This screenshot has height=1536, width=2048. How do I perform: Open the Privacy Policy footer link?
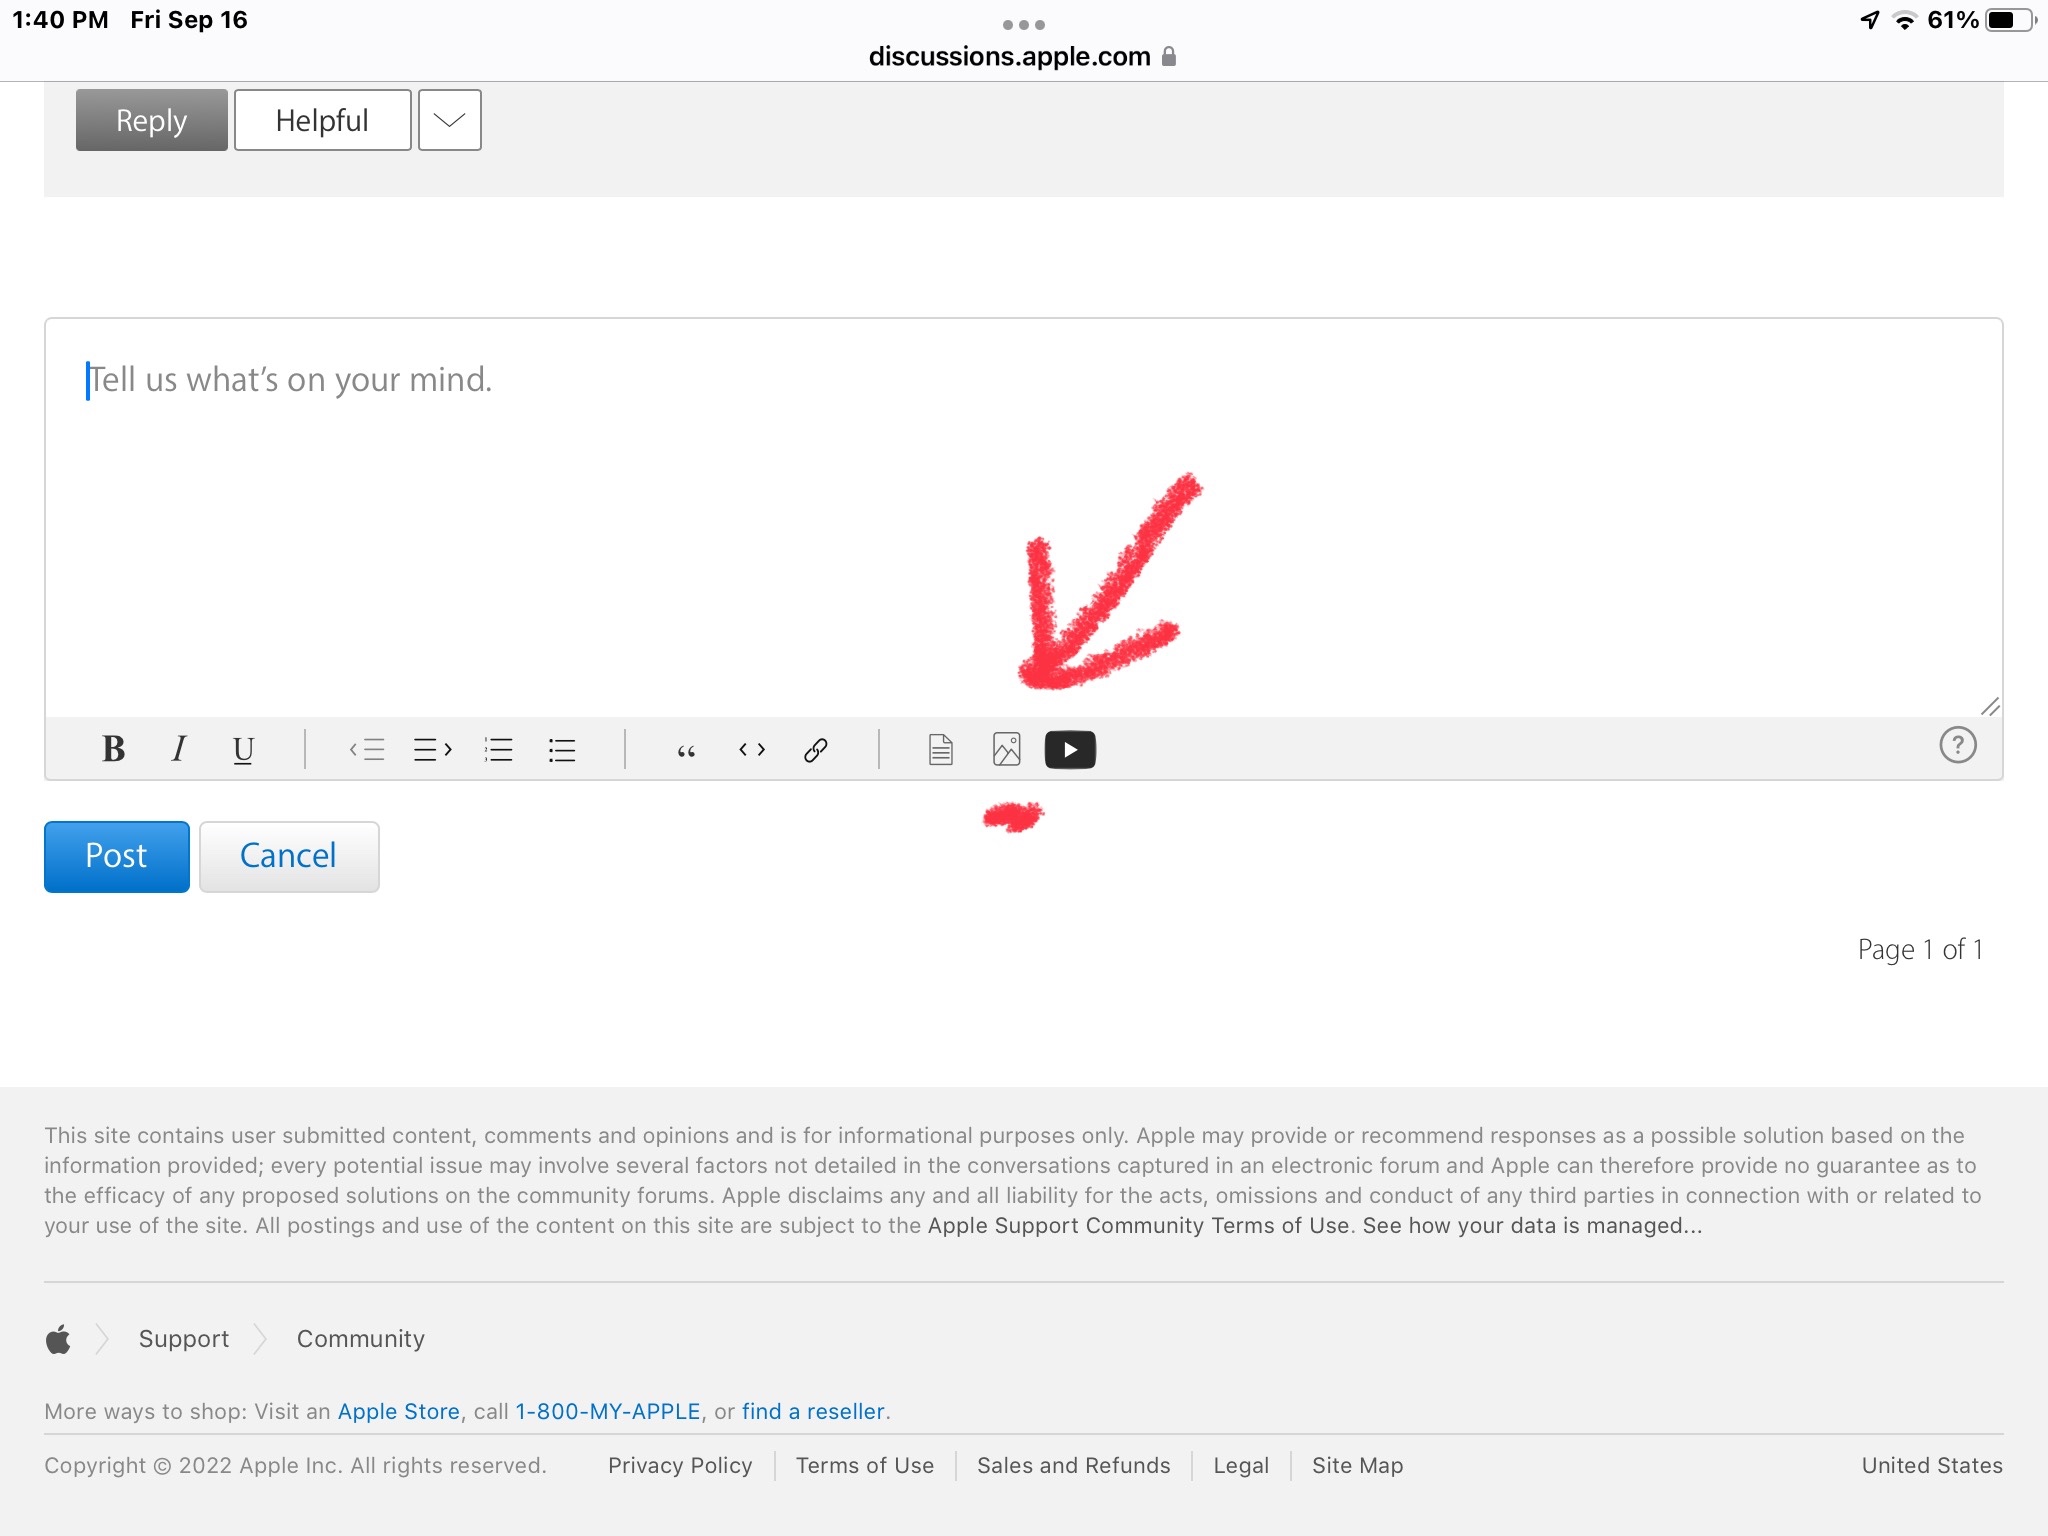click(680, 1465)
